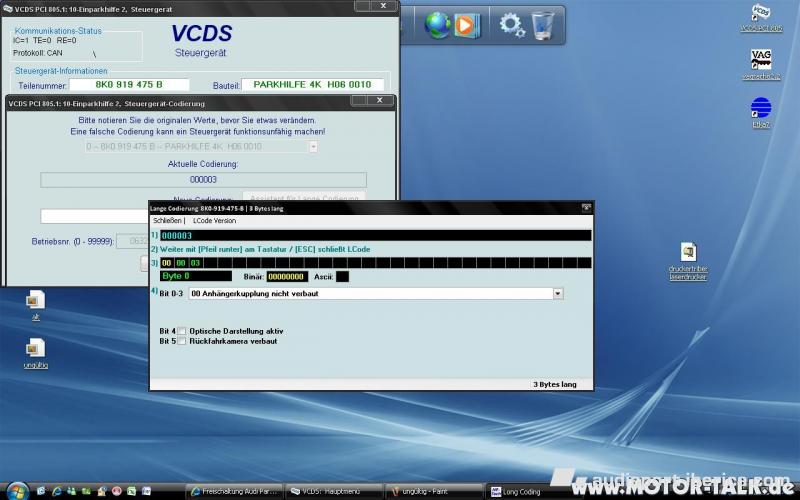The image size is (800, 500).
Task: Select the byte cell showing 03
Action: pyautogui.click(x=195, y=263)
